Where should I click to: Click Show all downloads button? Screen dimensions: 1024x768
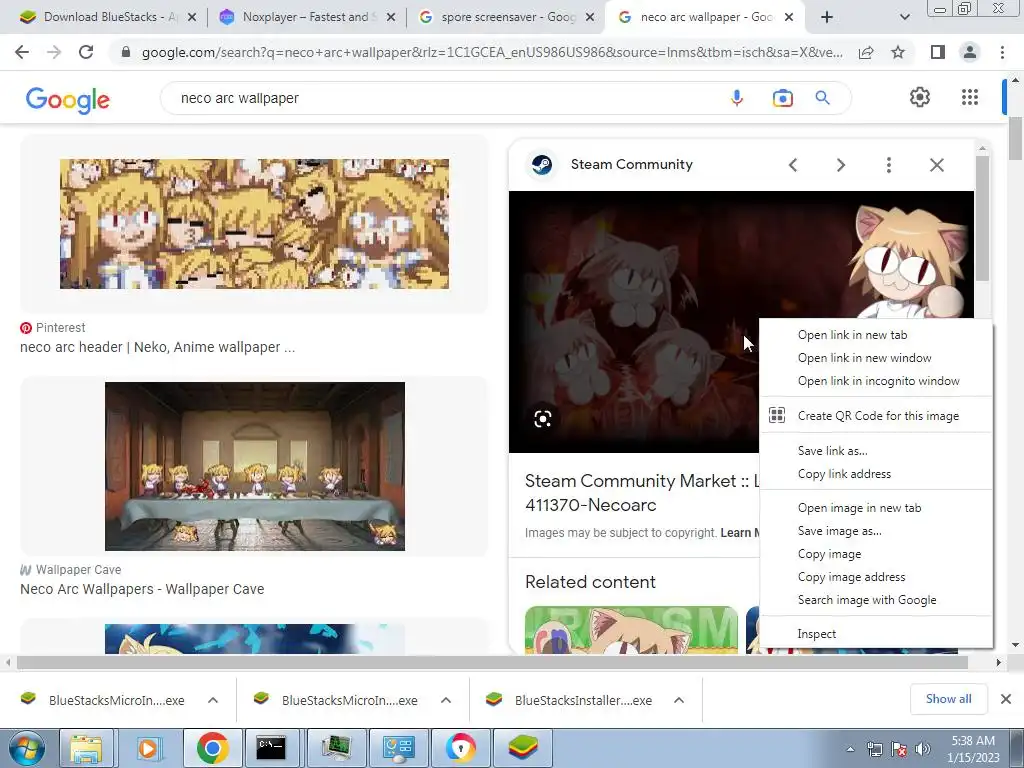(948, 699)
